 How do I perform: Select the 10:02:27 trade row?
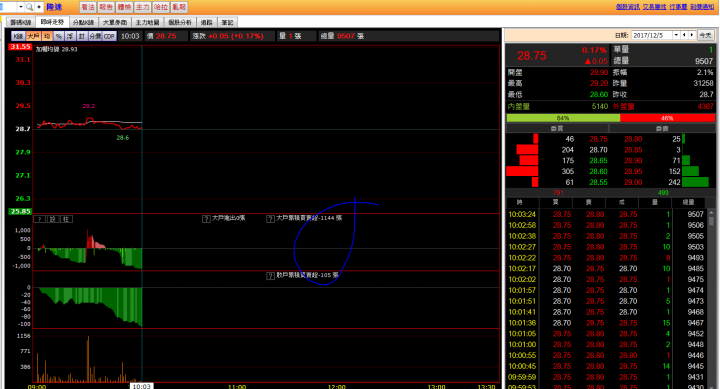coord(606,247)
